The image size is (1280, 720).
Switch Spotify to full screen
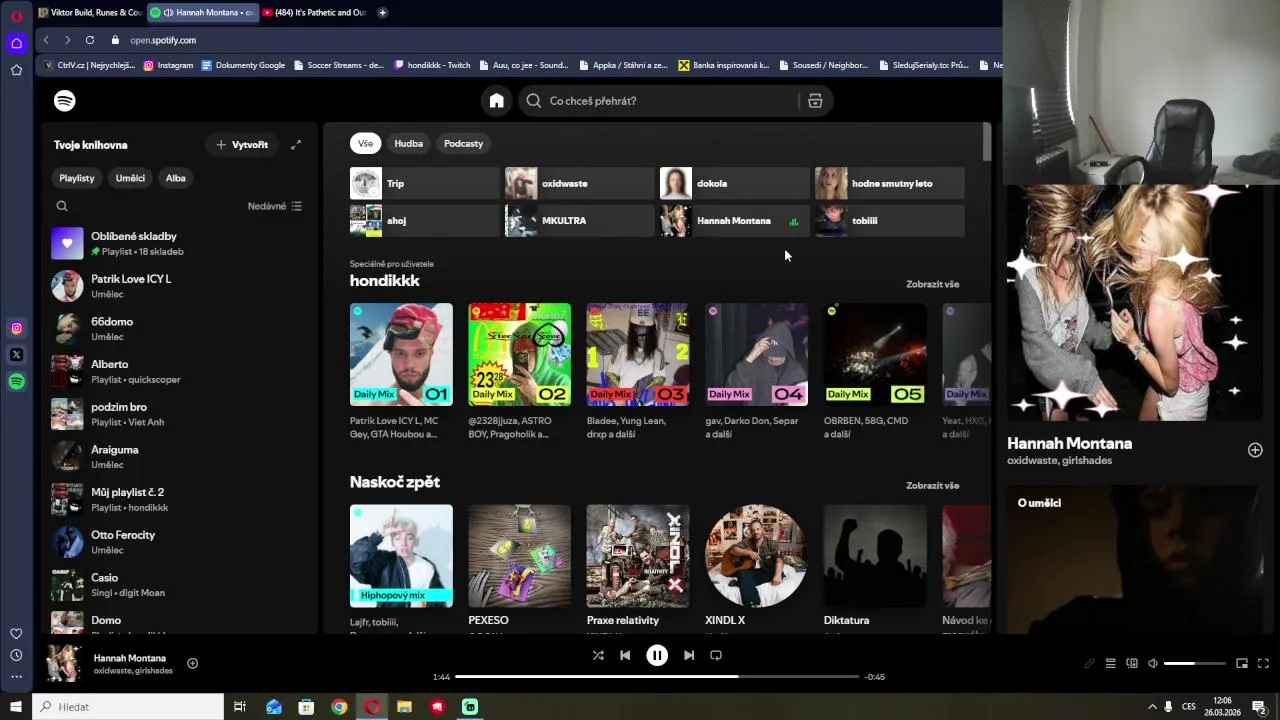[1263, 663]
